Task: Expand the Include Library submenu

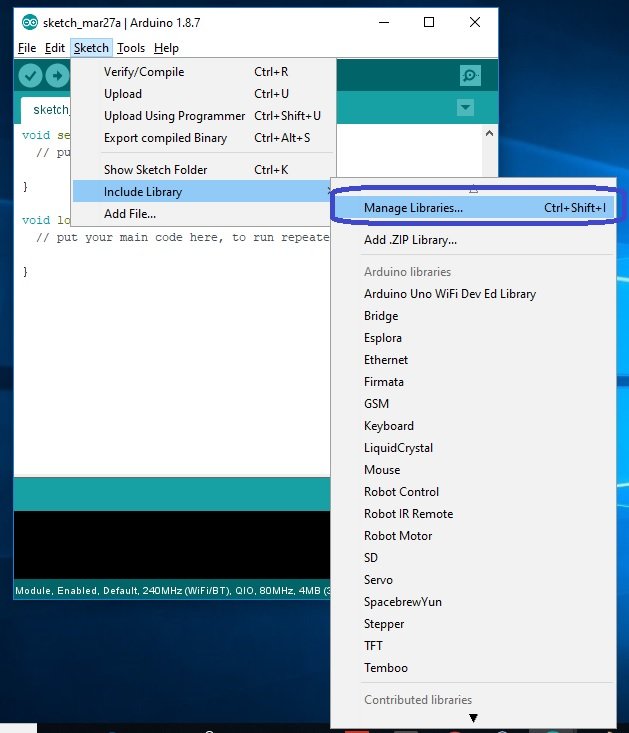Action: click(x=202, y=192)
